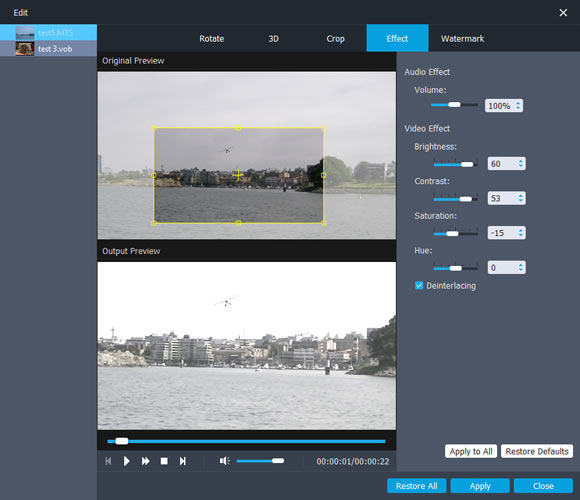Image resolution: width=580 pixels, height=500 pixels.
Task: Toggle the Deinterlacing checkbox
Action: tap(419, 286)
